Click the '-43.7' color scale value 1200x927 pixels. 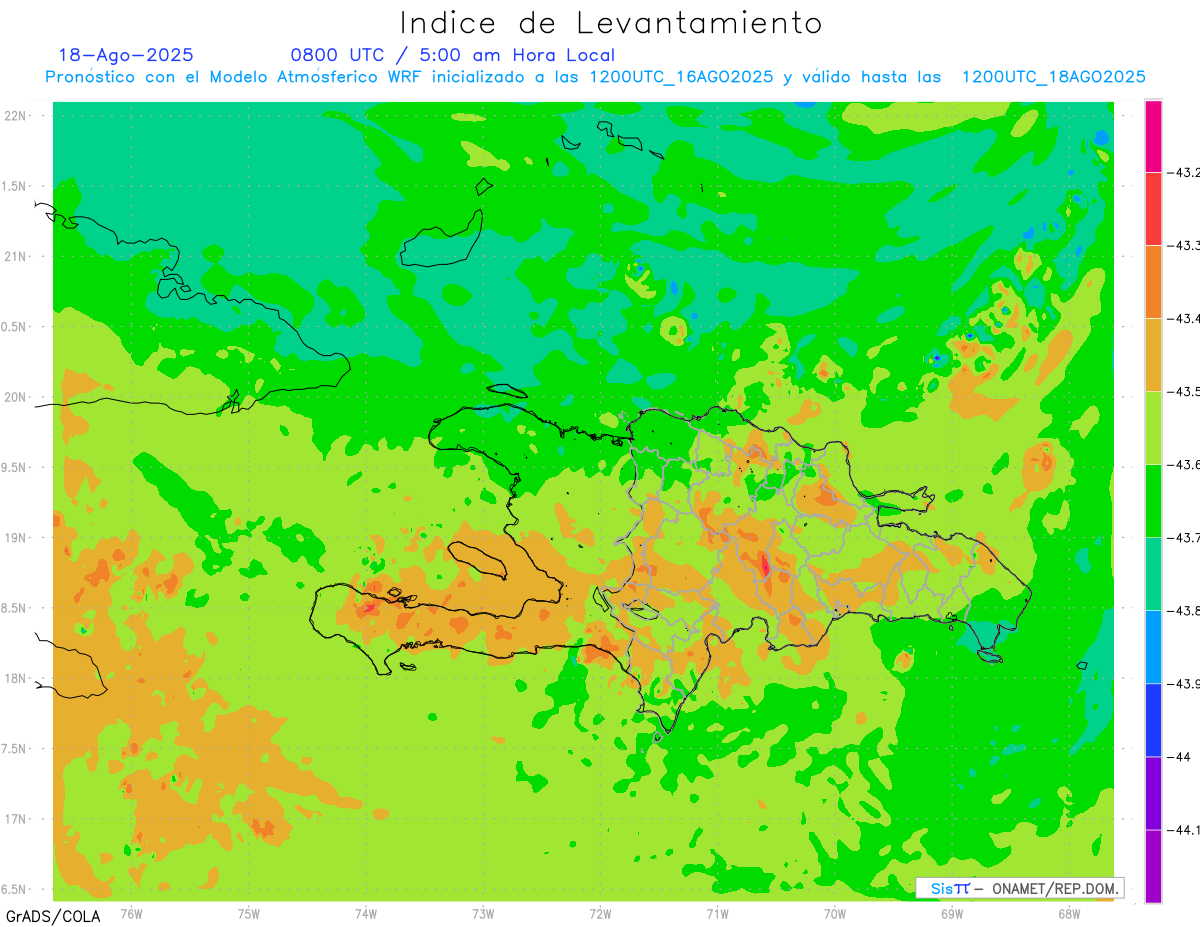pos(1182,538)
